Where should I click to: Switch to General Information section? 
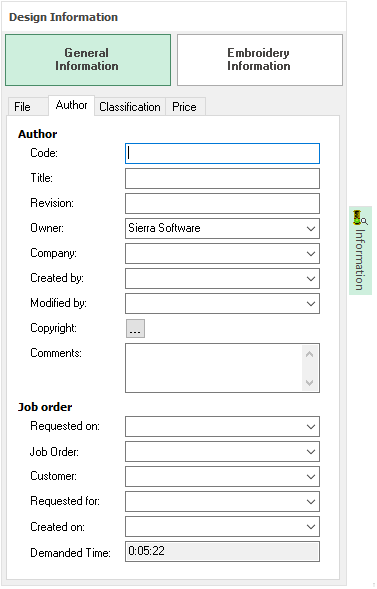pyautogui.click(x=88, y=60)
